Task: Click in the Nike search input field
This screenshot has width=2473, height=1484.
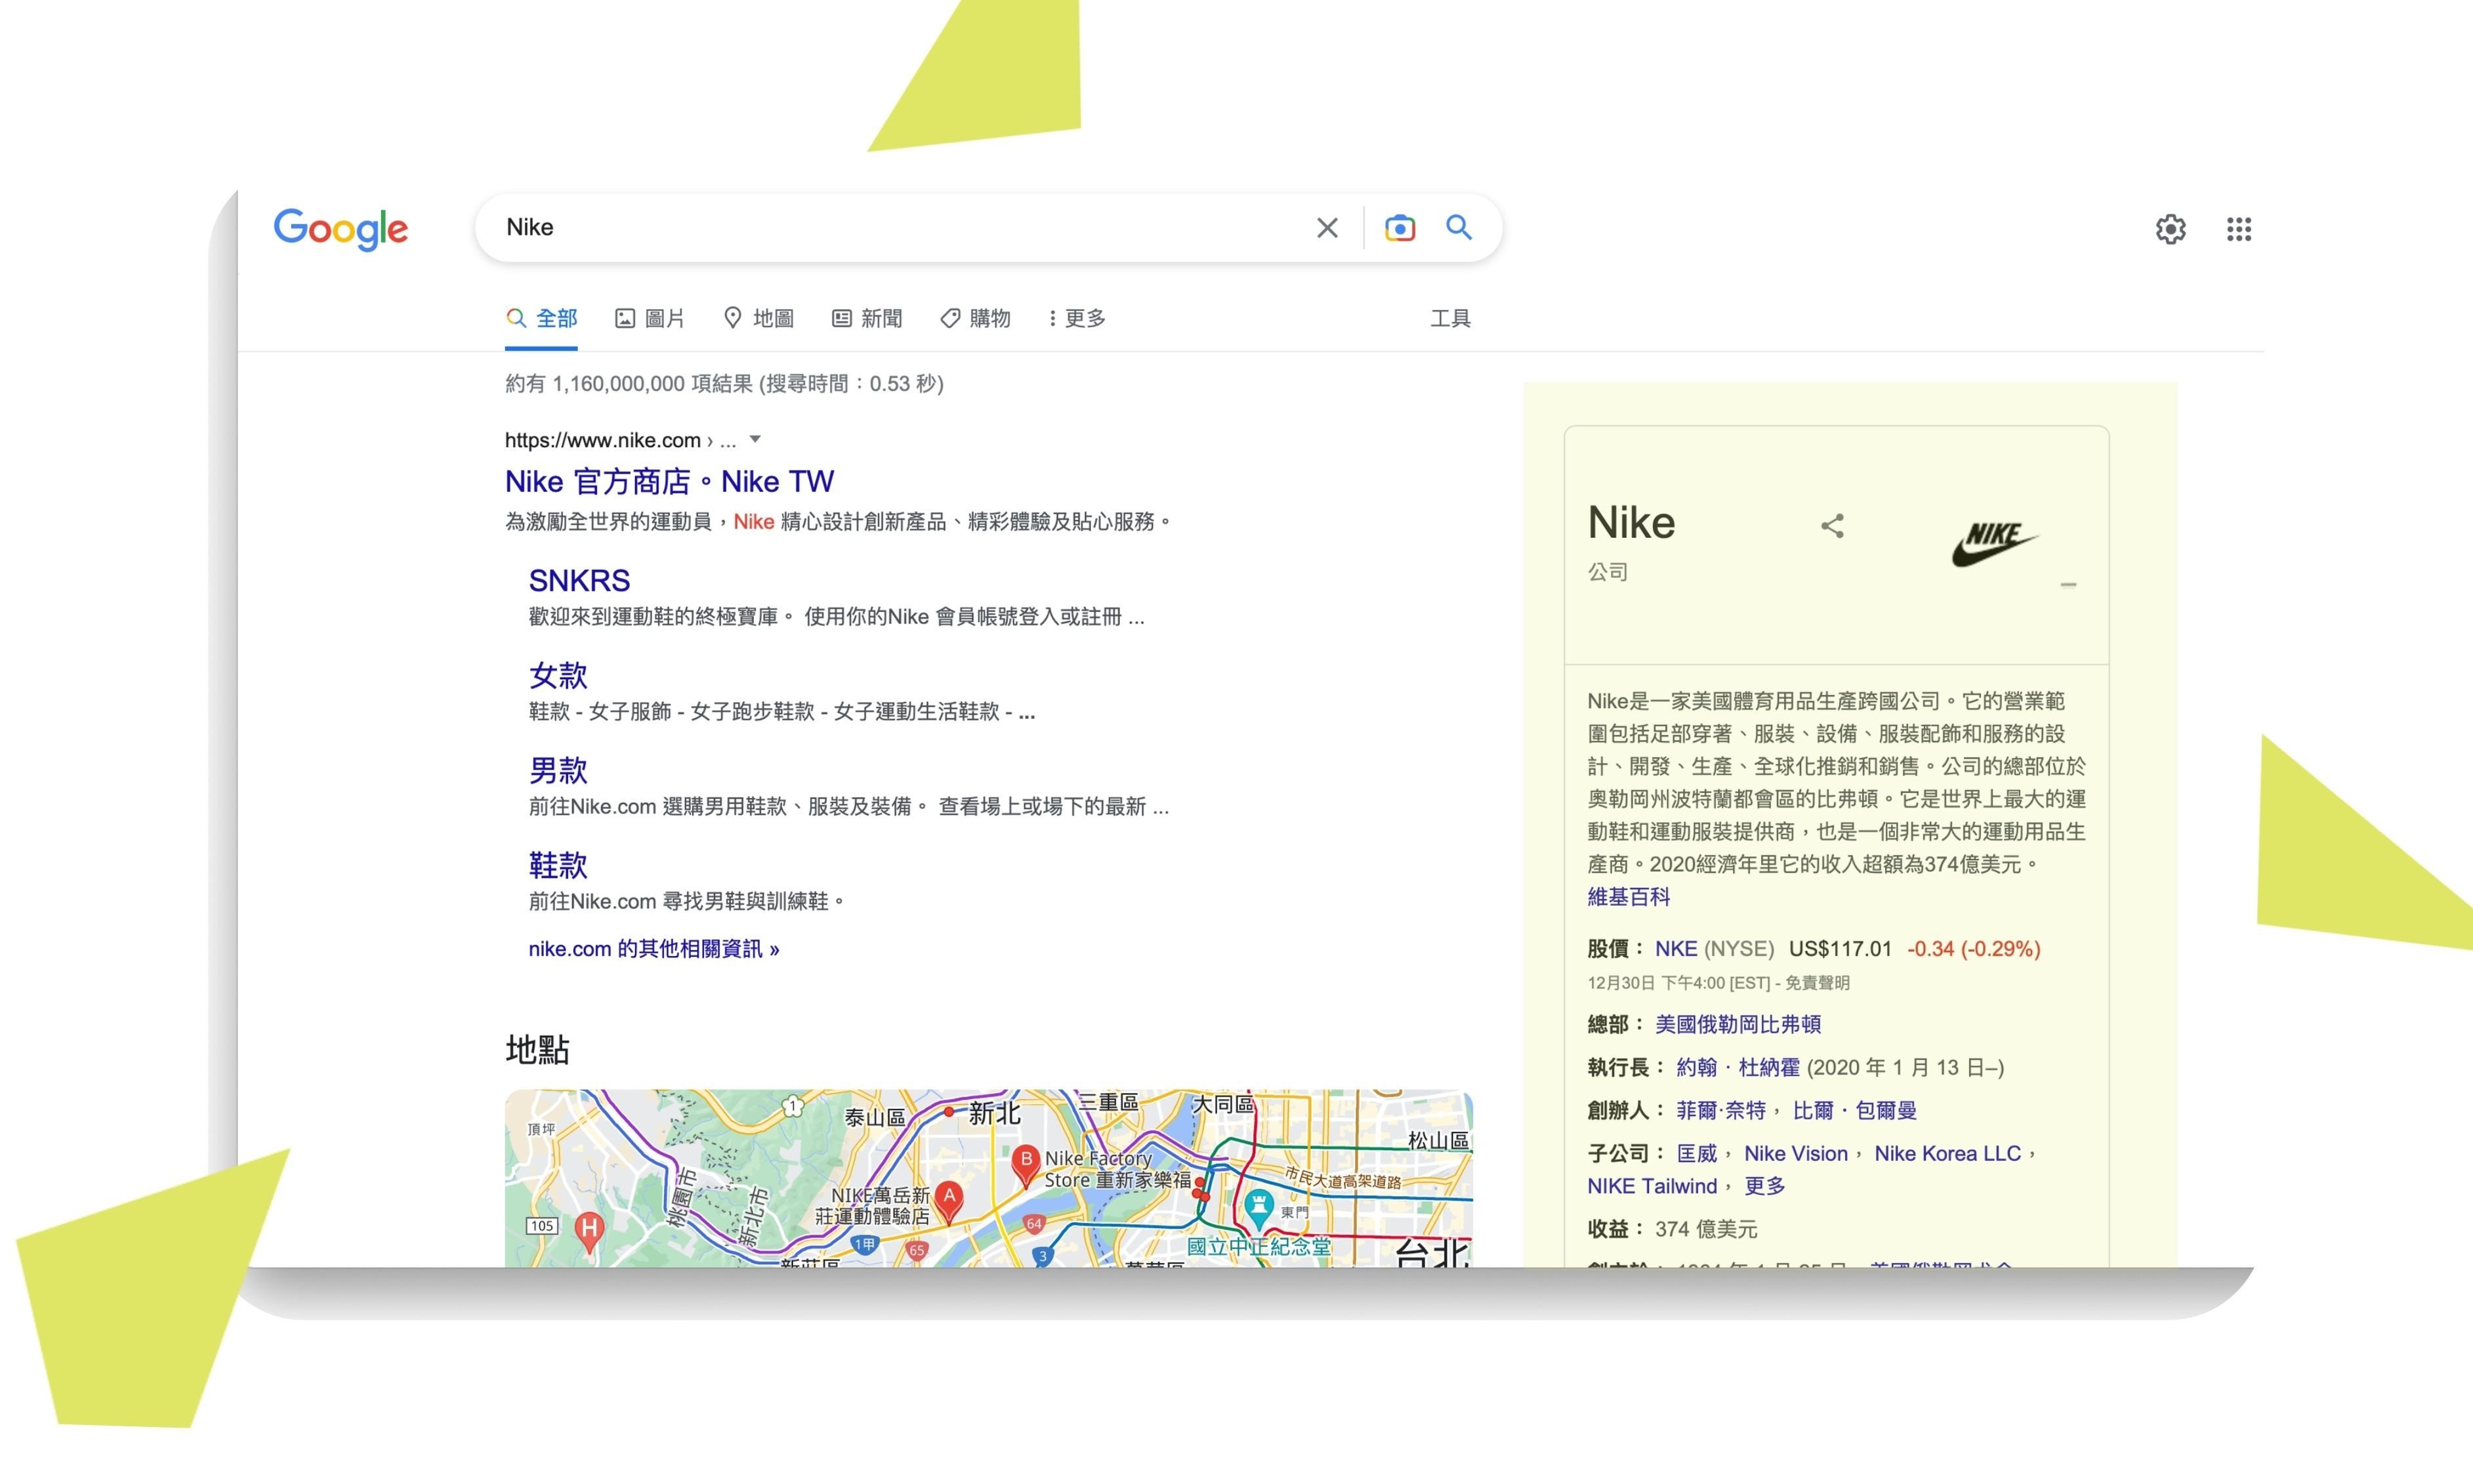Action: tap(900, 228)
